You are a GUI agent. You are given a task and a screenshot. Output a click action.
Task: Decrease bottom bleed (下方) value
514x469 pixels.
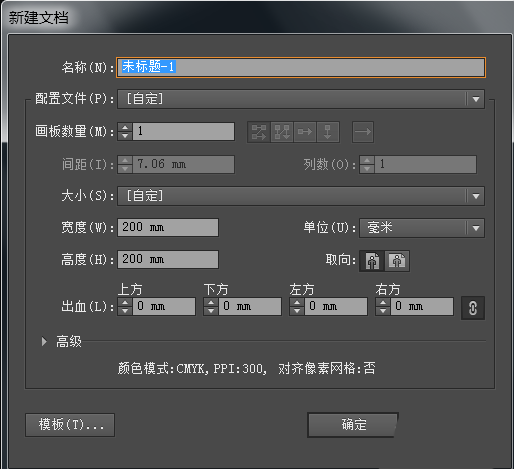[211, 311]
